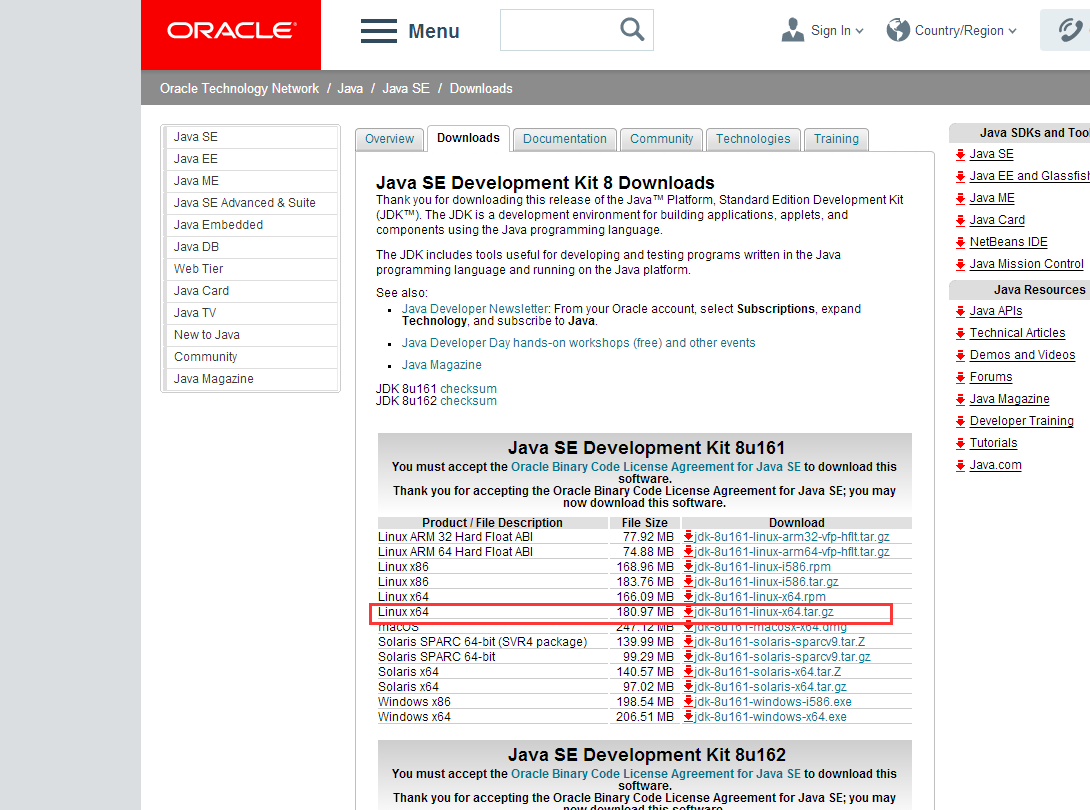
Task: Select Java TV in left sidebar
Action: pos(252,313)
